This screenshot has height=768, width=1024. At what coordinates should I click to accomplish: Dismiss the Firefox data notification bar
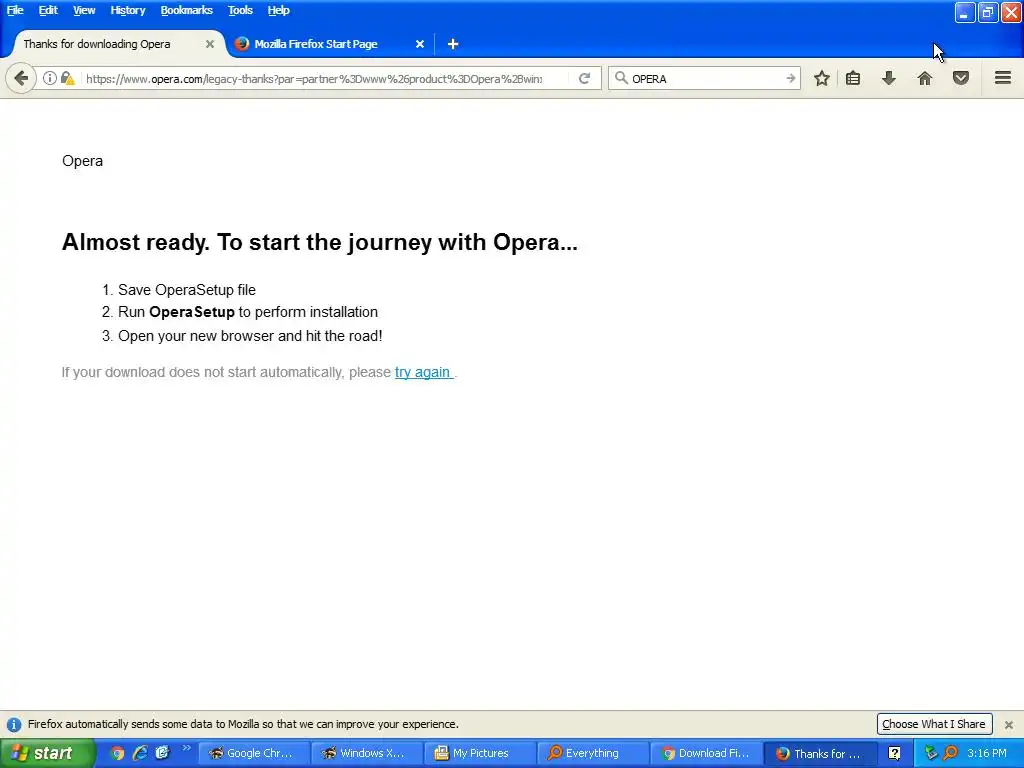pyautogui.click(x=1008, y=724)
